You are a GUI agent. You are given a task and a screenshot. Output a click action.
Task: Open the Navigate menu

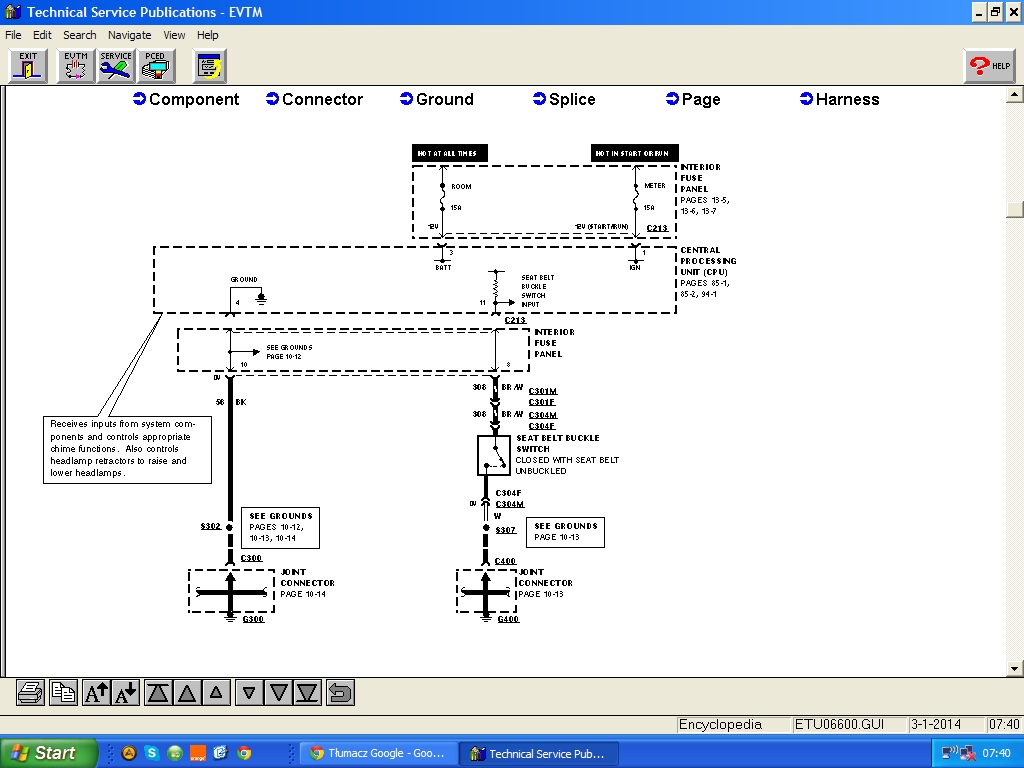coord(130,35)
